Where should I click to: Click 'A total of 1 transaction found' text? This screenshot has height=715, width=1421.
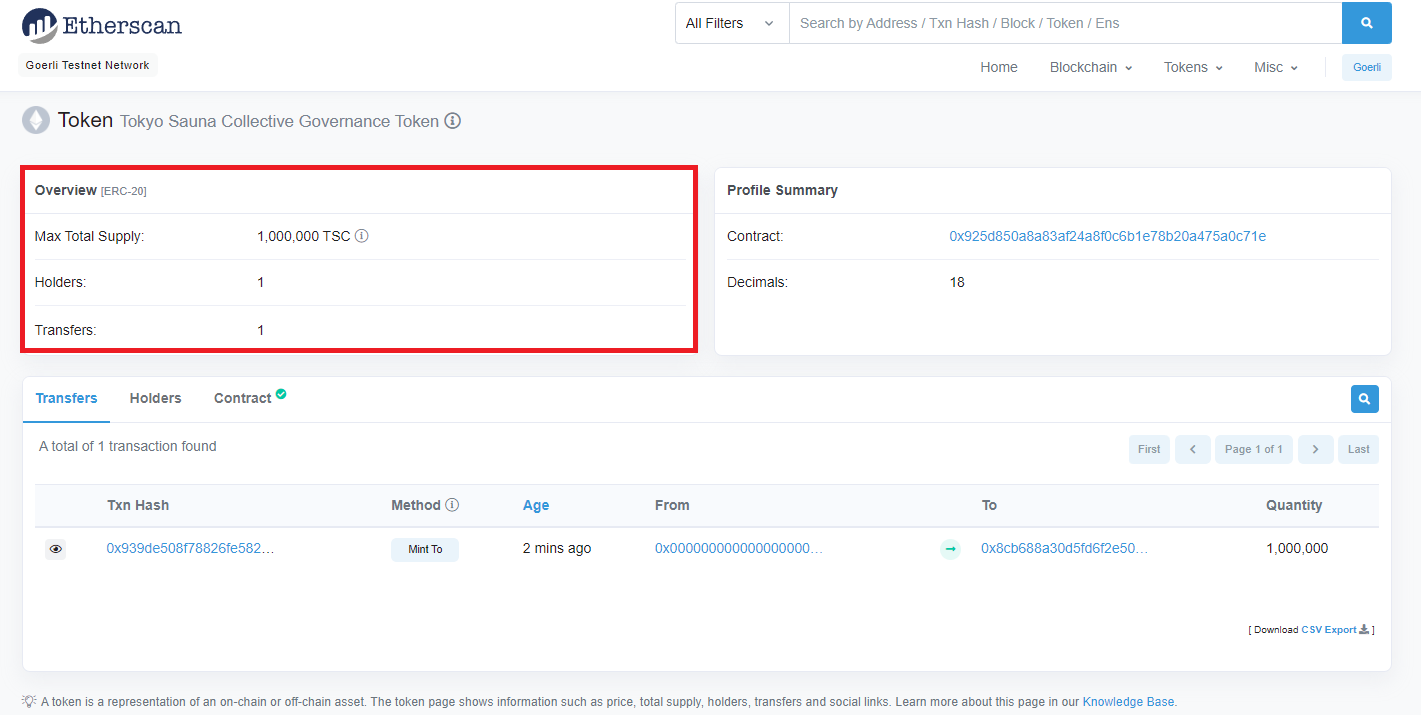point(128,446)
